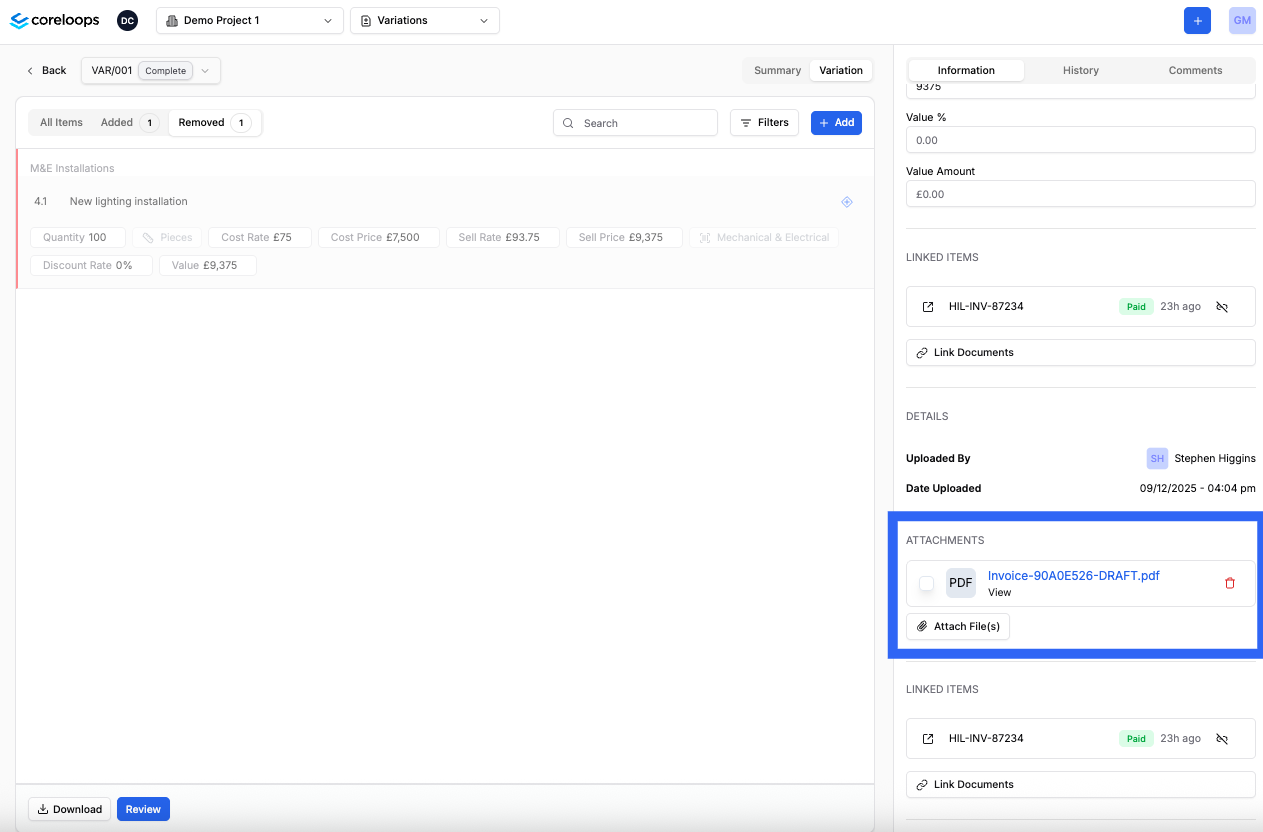The image size is (1263, 832).
Task: Select the Variation view toggle
Action: click(840, 70)
